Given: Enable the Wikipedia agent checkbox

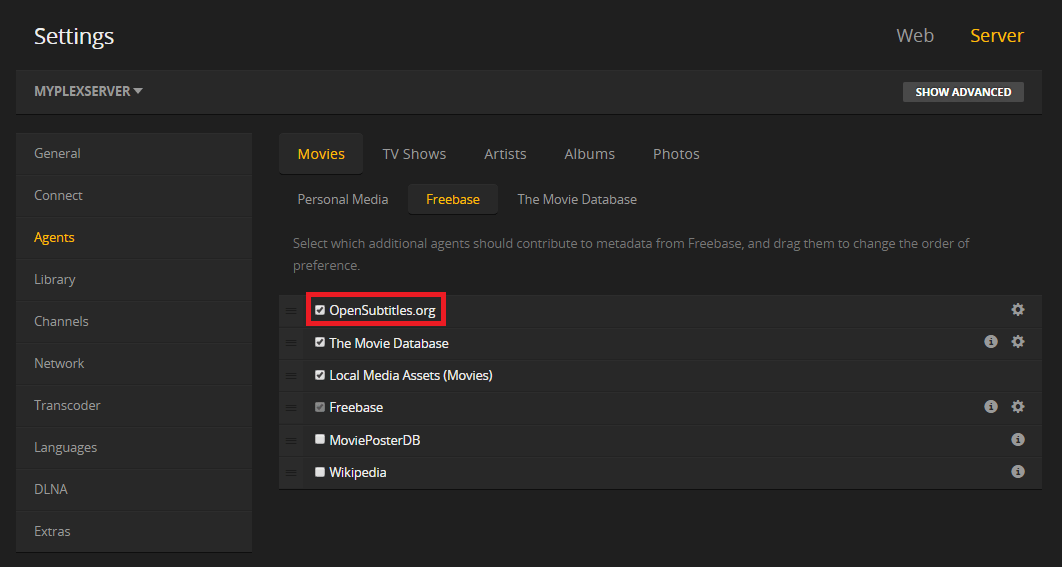Looking at the screenshot, I should click(x=320, y=471).
